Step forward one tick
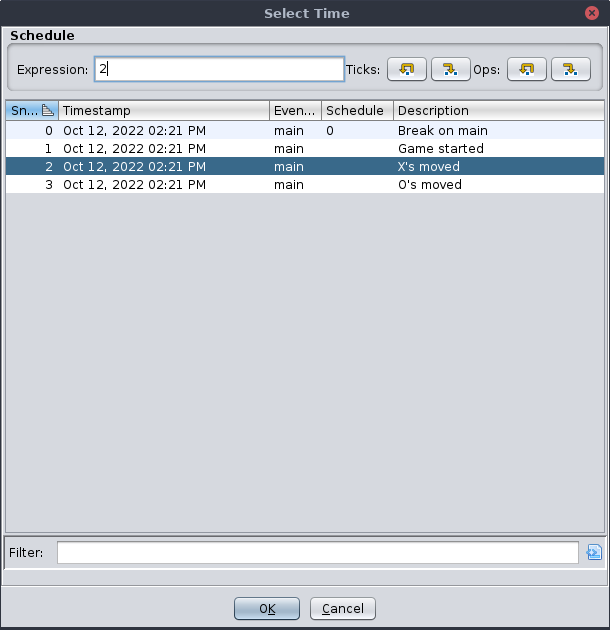The height and width of the screenshot is (630, 610). tap(450, 69)
